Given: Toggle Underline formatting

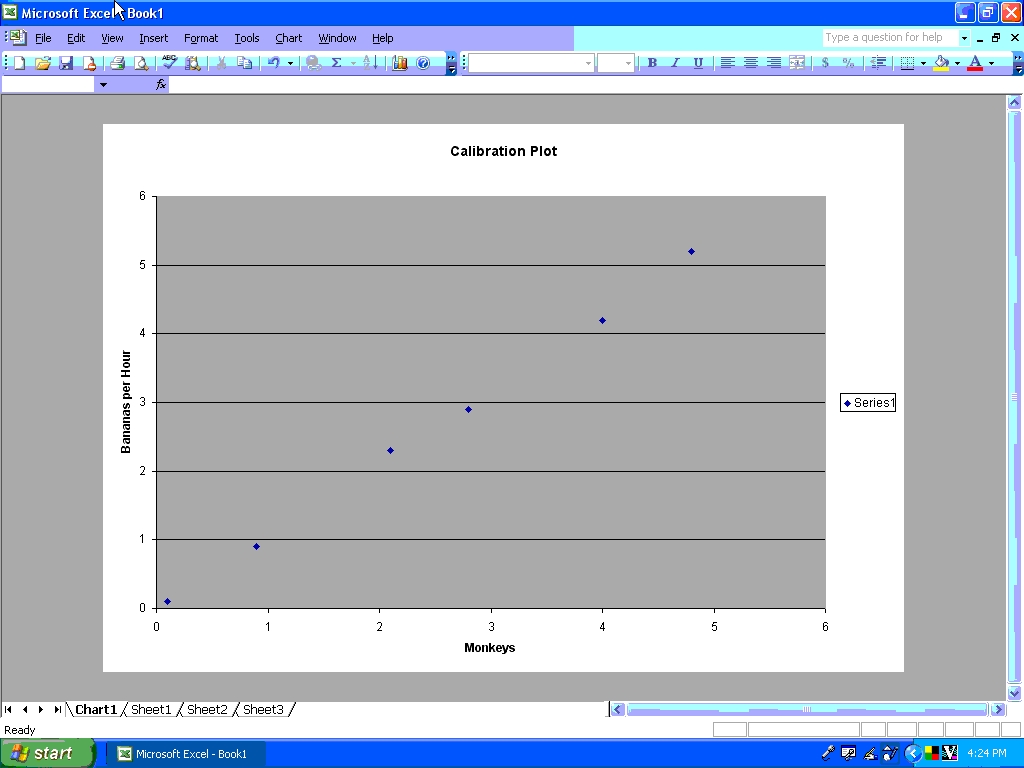Looking at the screenshot, I should tap(698, 62).
